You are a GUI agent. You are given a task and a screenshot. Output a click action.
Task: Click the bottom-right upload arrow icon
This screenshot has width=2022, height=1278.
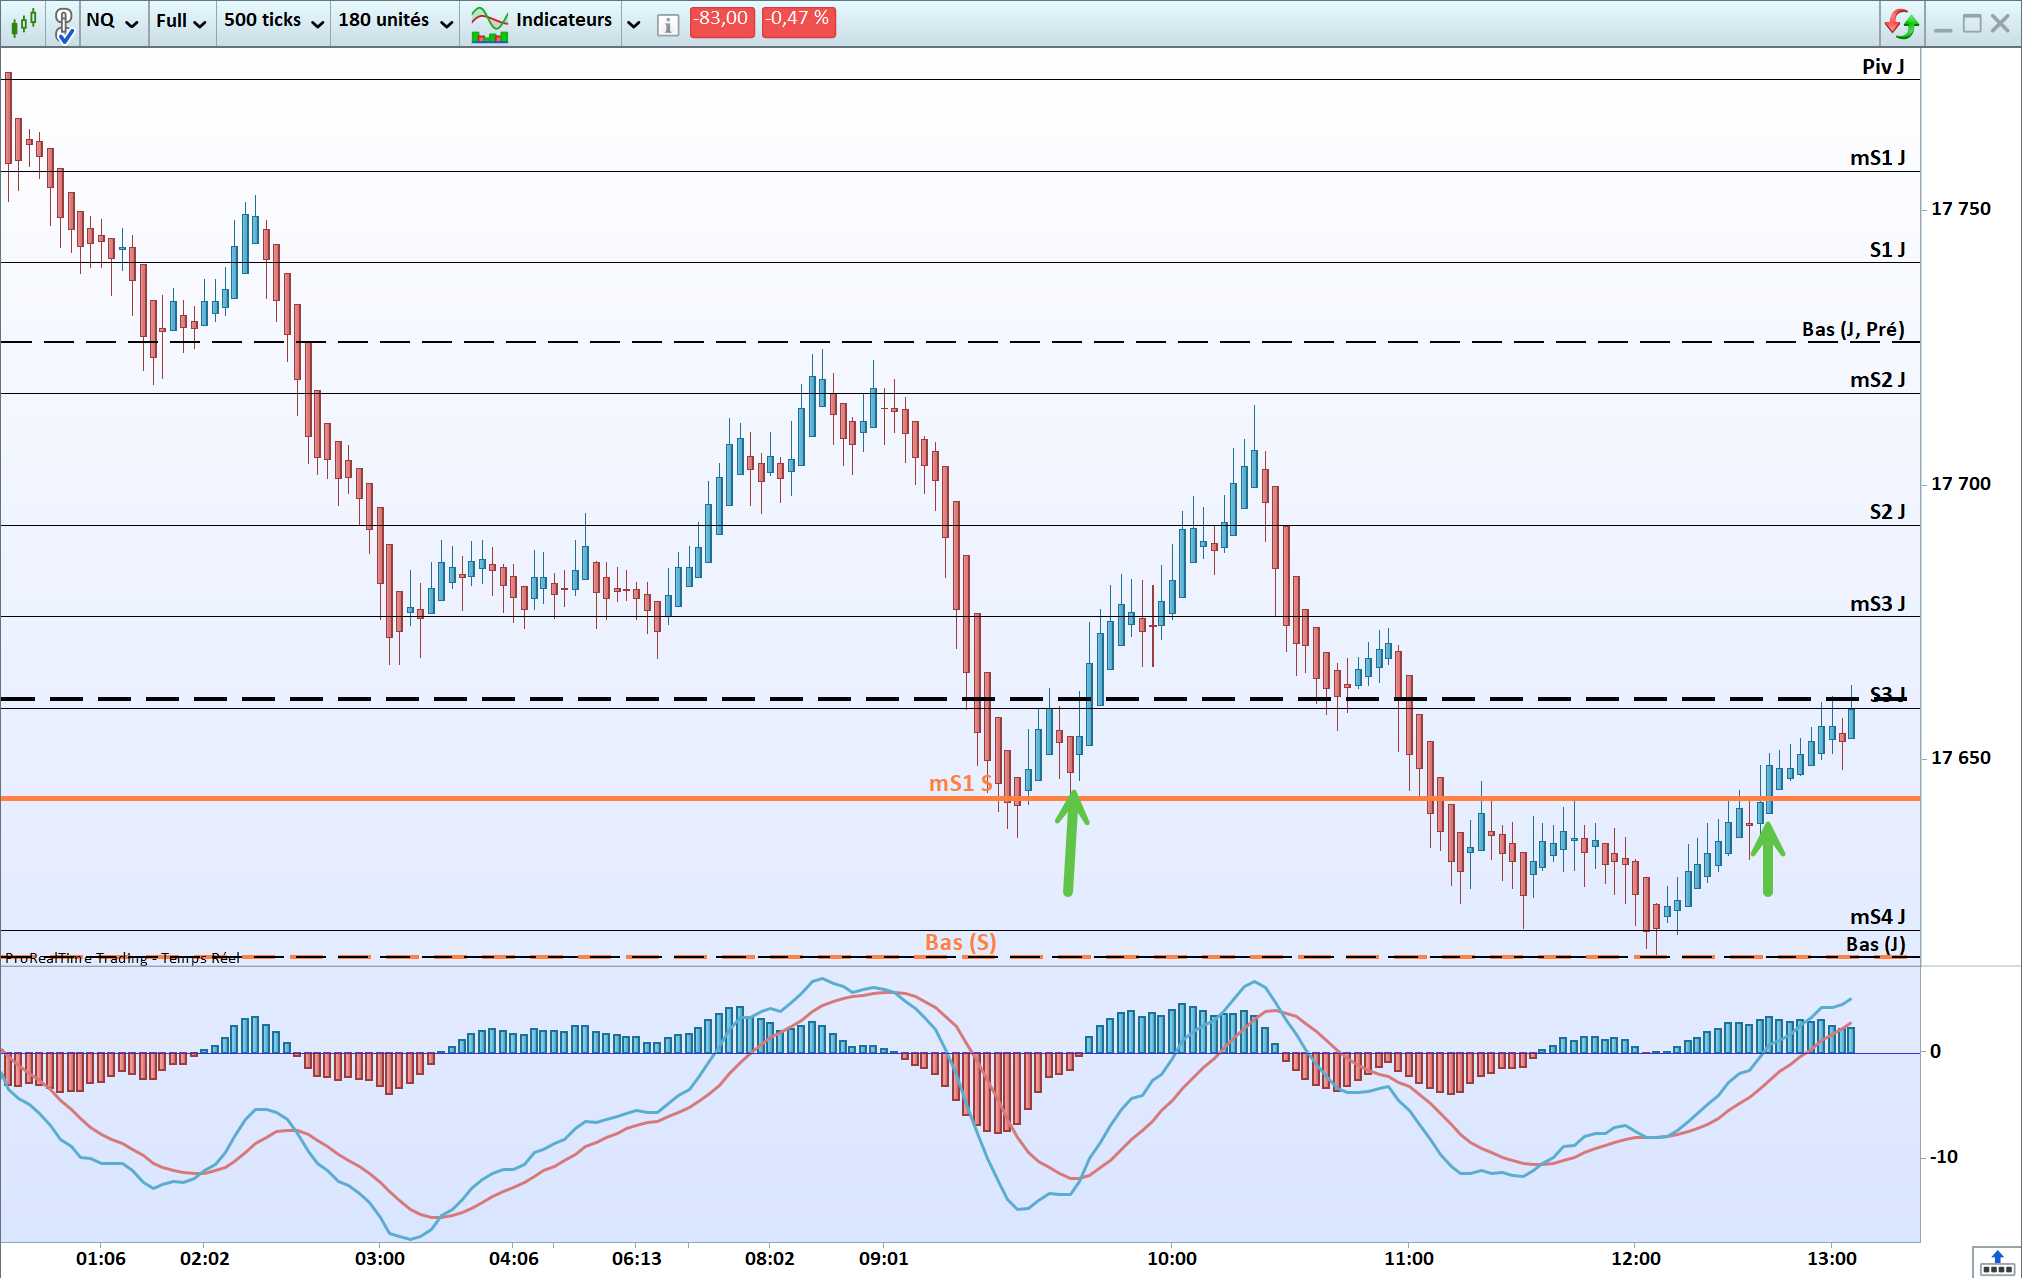1996,1261
